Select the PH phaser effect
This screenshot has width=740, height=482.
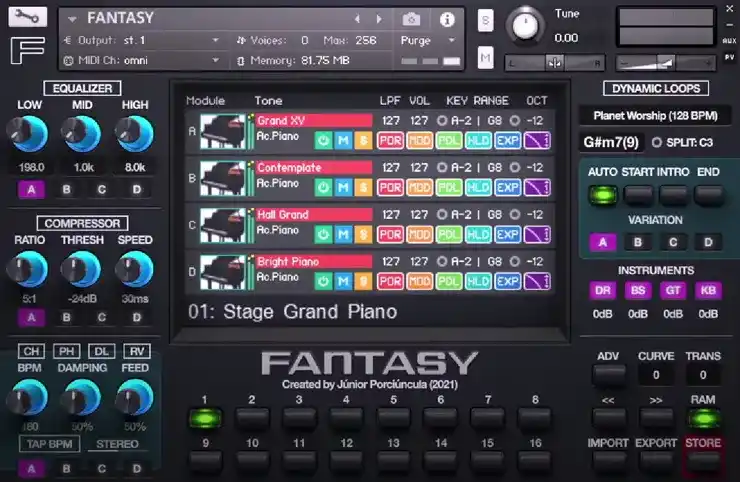[67, 351]
